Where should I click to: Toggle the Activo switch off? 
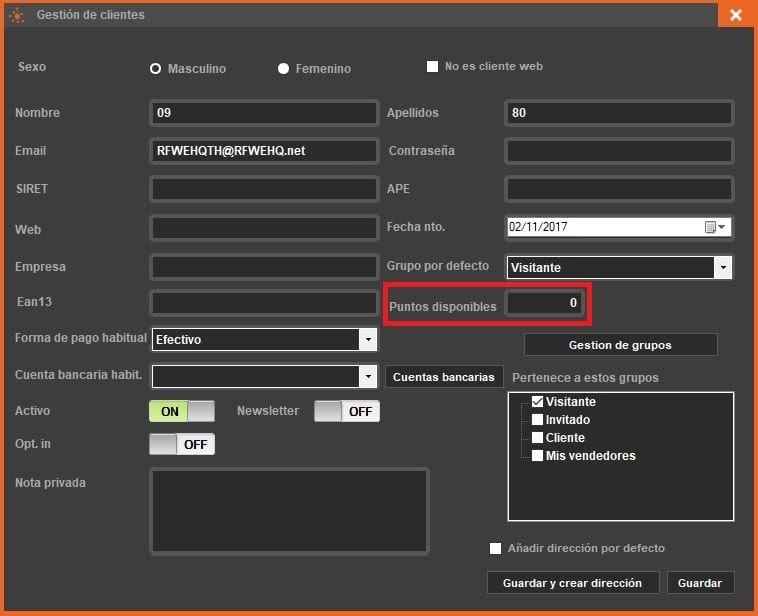coord(182,411)
